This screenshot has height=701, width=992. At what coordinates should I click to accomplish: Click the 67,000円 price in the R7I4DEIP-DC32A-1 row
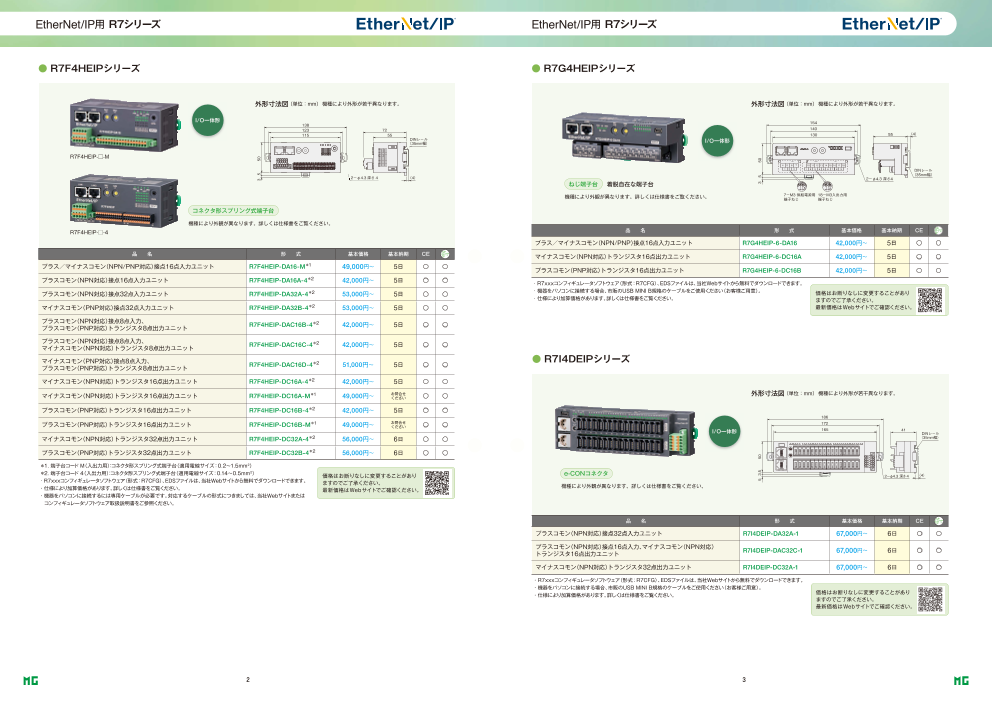(852, 567)
